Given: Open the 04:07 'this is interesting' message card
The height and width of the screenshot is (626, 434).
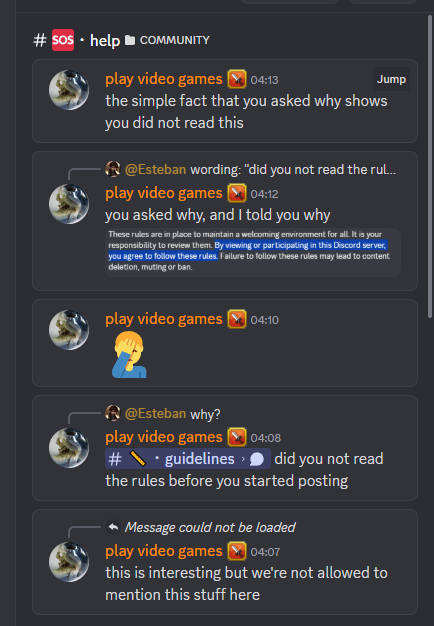Looking at the screenshot, I should (225, 562).
